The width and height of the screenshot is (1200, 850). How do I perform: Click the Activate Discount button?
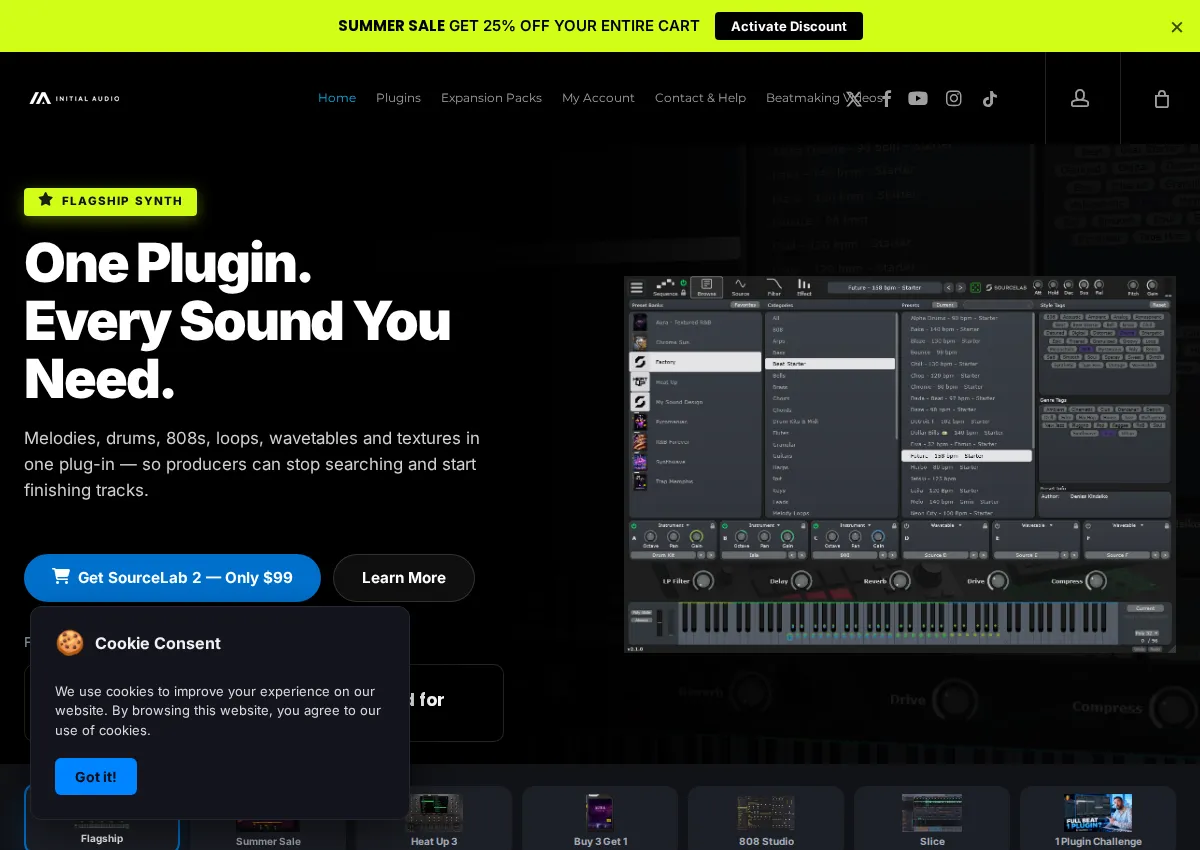coord(789,26)
